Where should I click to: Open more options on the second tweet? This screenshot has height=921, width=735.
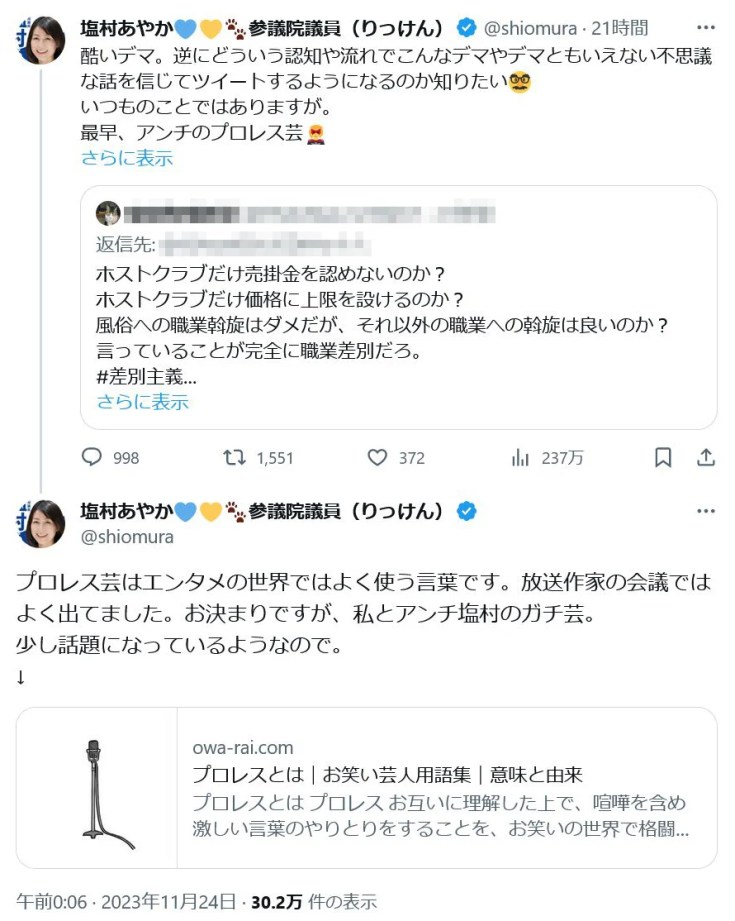[706, 511]
